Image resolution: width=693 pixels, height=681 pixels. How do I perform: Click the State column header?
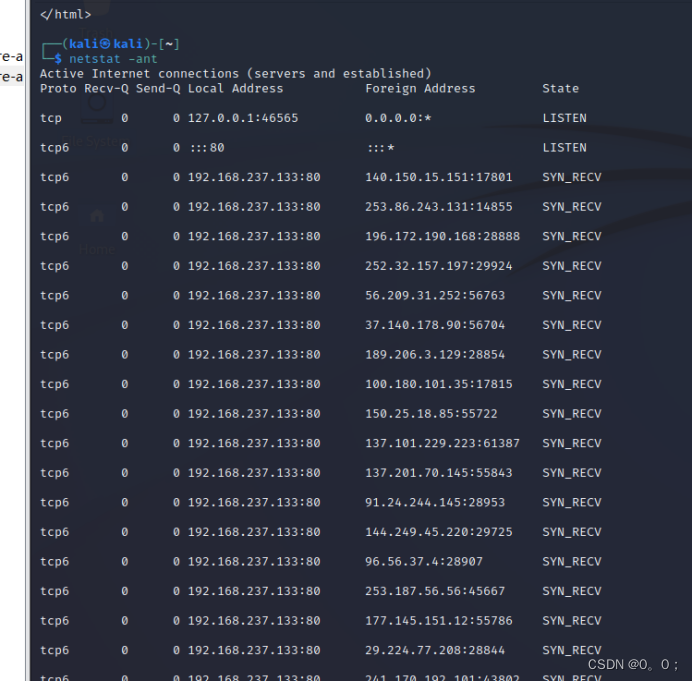(560, 88)
